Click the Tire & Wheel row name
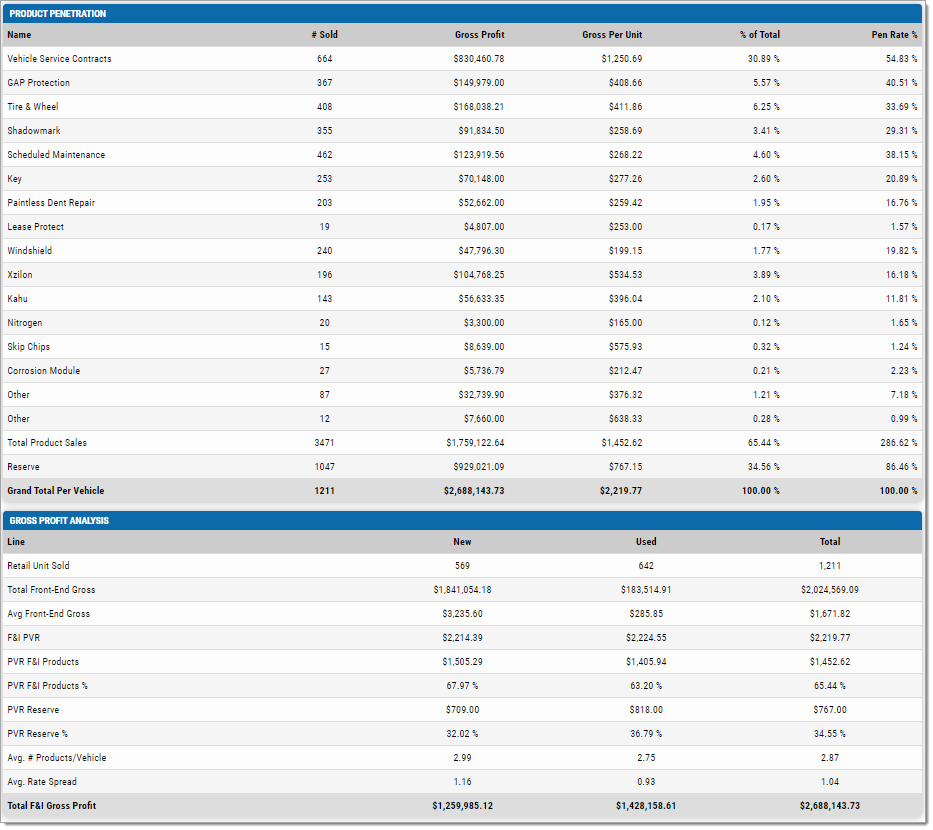This screenshot has width=933, height=830. [33, 107]
